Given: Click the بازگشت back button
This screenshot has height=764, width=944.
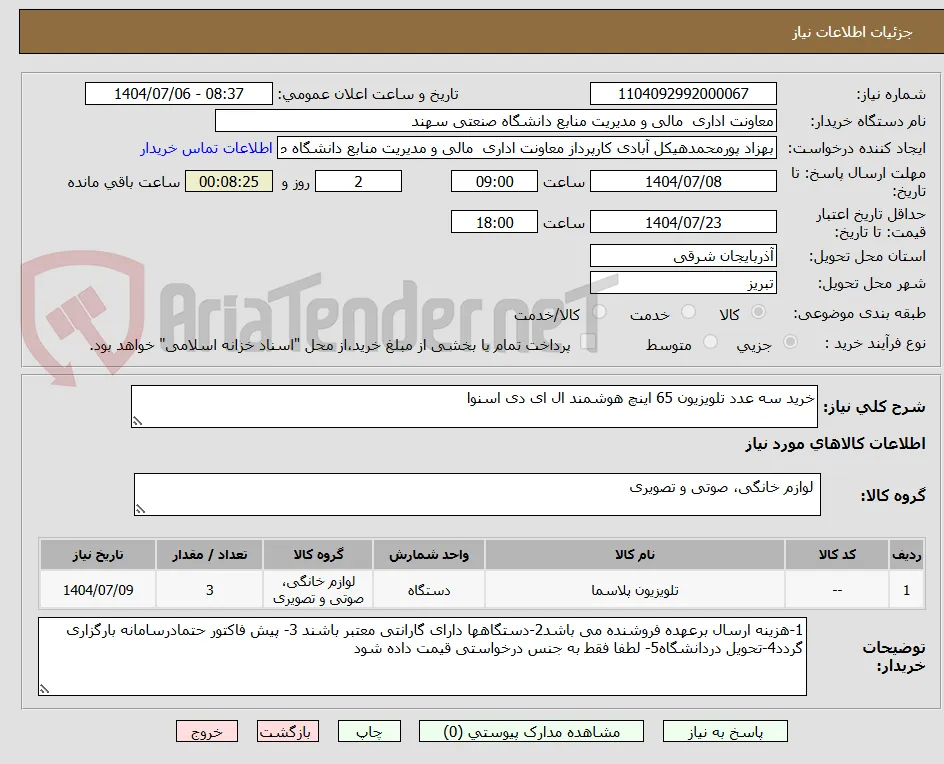Looking at the screenshot, I should coord(288,731).
